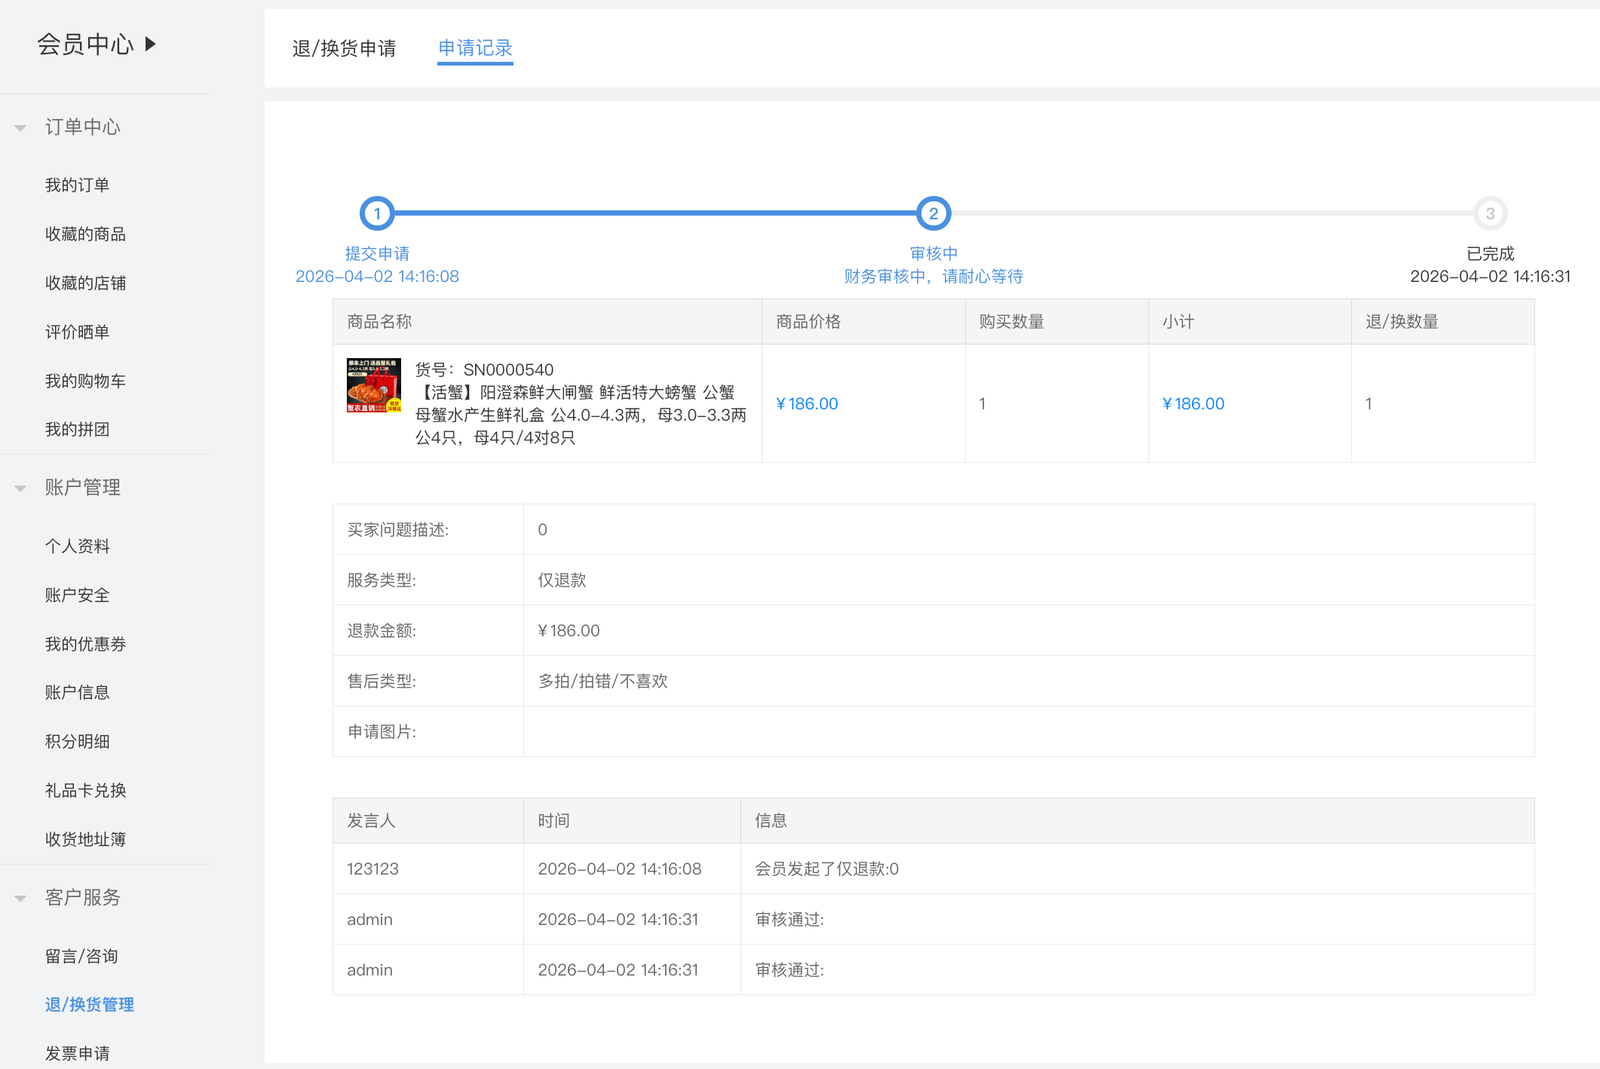Click step 2 审核中 progress marker
The width and height of the screenshot is (1600, 1069).
[933, 213]
